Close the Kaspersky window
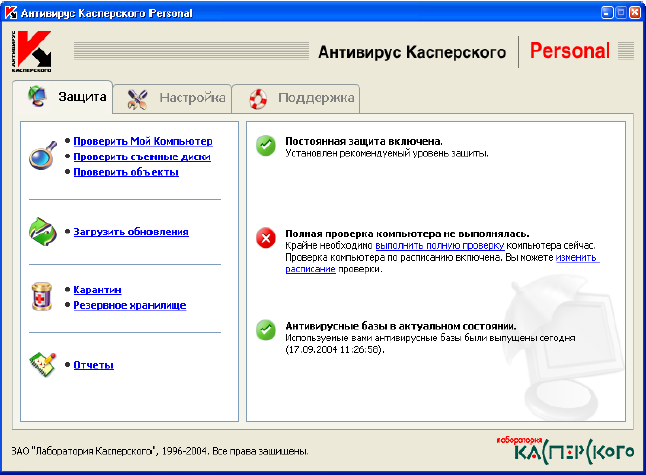The width and height of the screenshot is (646, 475). click(635, 13)
